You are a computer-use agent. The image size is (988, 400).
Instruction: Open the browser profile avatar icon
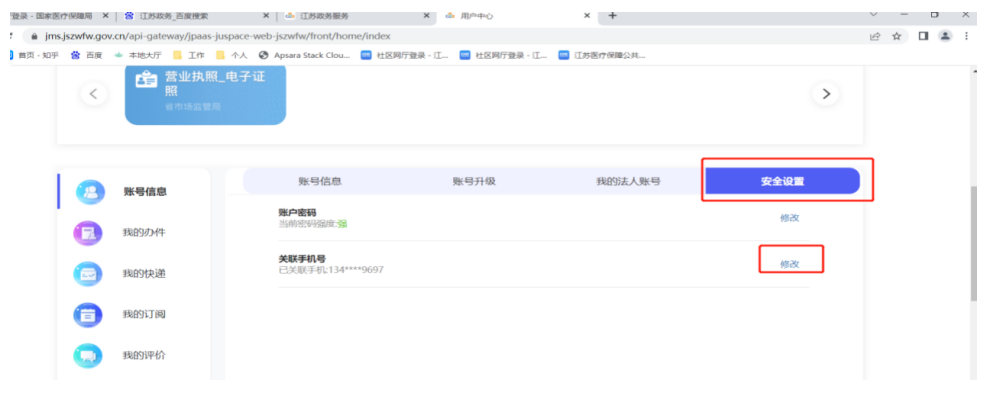(945, 36)
